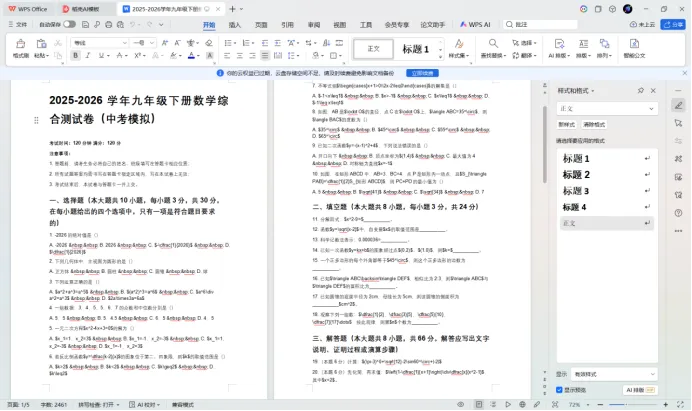Image resolution: width=692 pixels, height=411 pixels.
Task: Align text right using the ribbon icon
Action: (x=252, y=56)
